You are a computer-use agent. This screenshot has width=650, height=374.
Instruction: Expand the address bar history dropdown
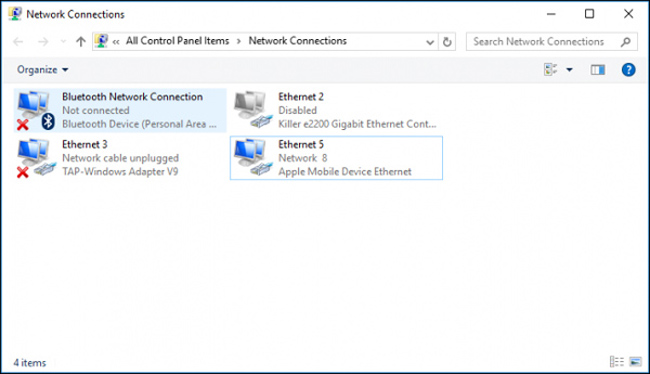(x=430, y=42)
